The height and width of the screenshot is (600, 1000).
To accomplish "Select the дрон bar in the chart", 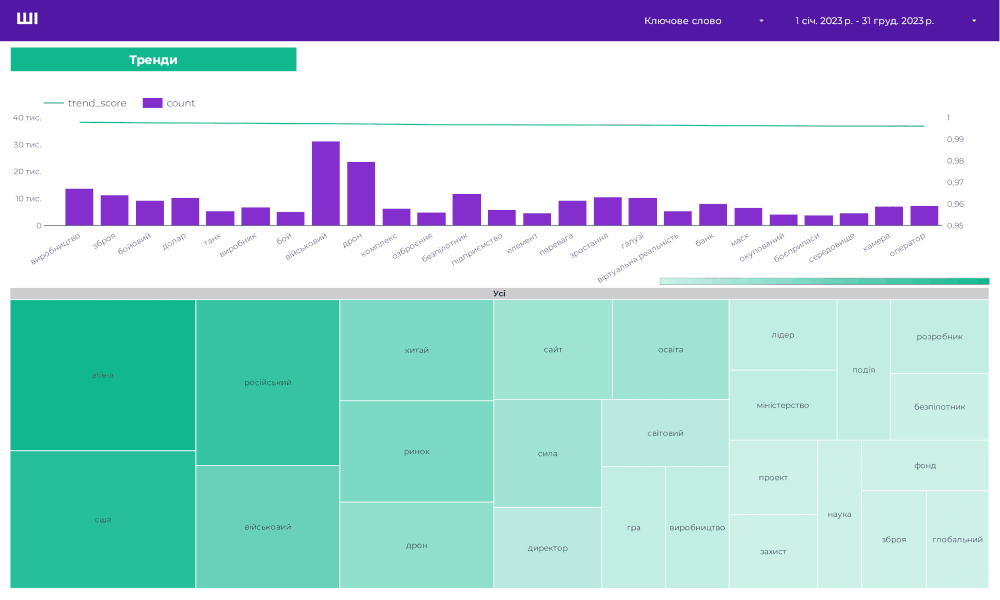I will (361, 193).
